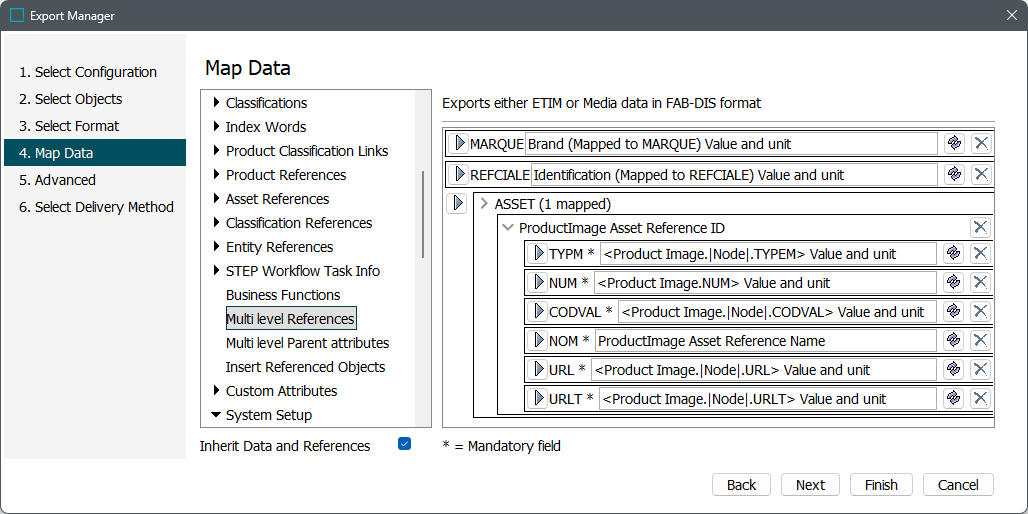This screenshot has width=1028, height=514.
Task: Uncheck Inherit Data and References checkbox
Action: (x=404, y=444)
